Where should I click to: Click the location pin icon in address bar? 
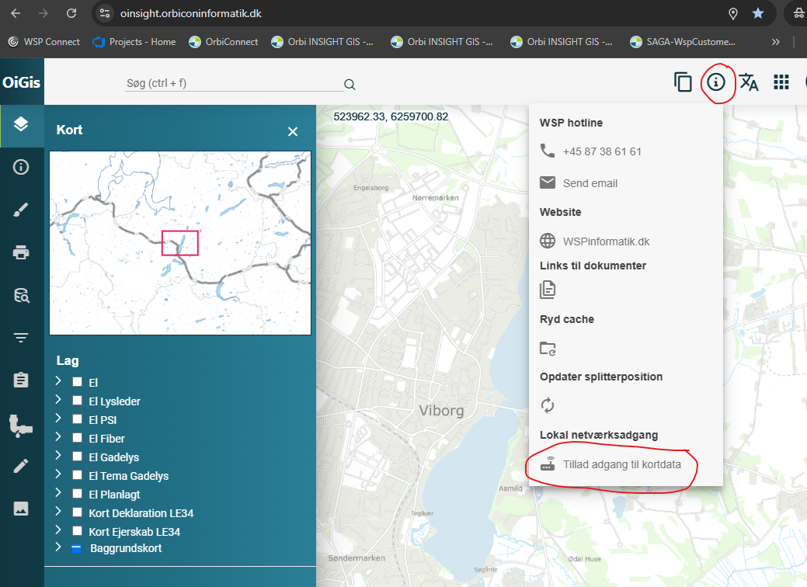click(x=733, y=14)
